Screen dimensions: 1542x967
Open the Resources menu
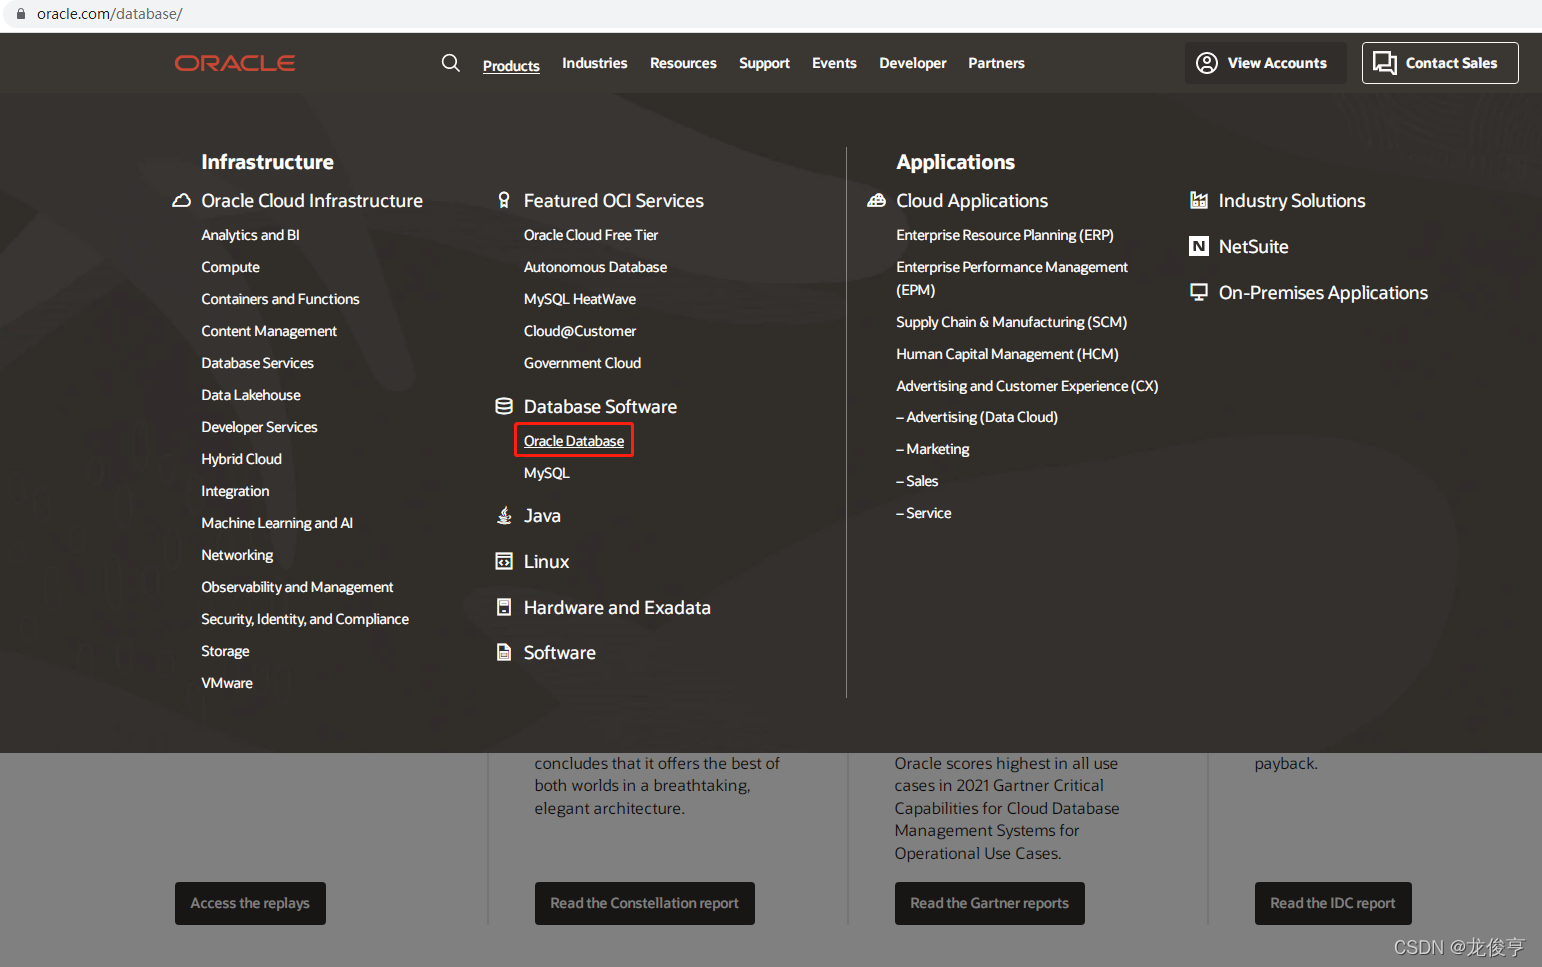[x=683, y=63]
